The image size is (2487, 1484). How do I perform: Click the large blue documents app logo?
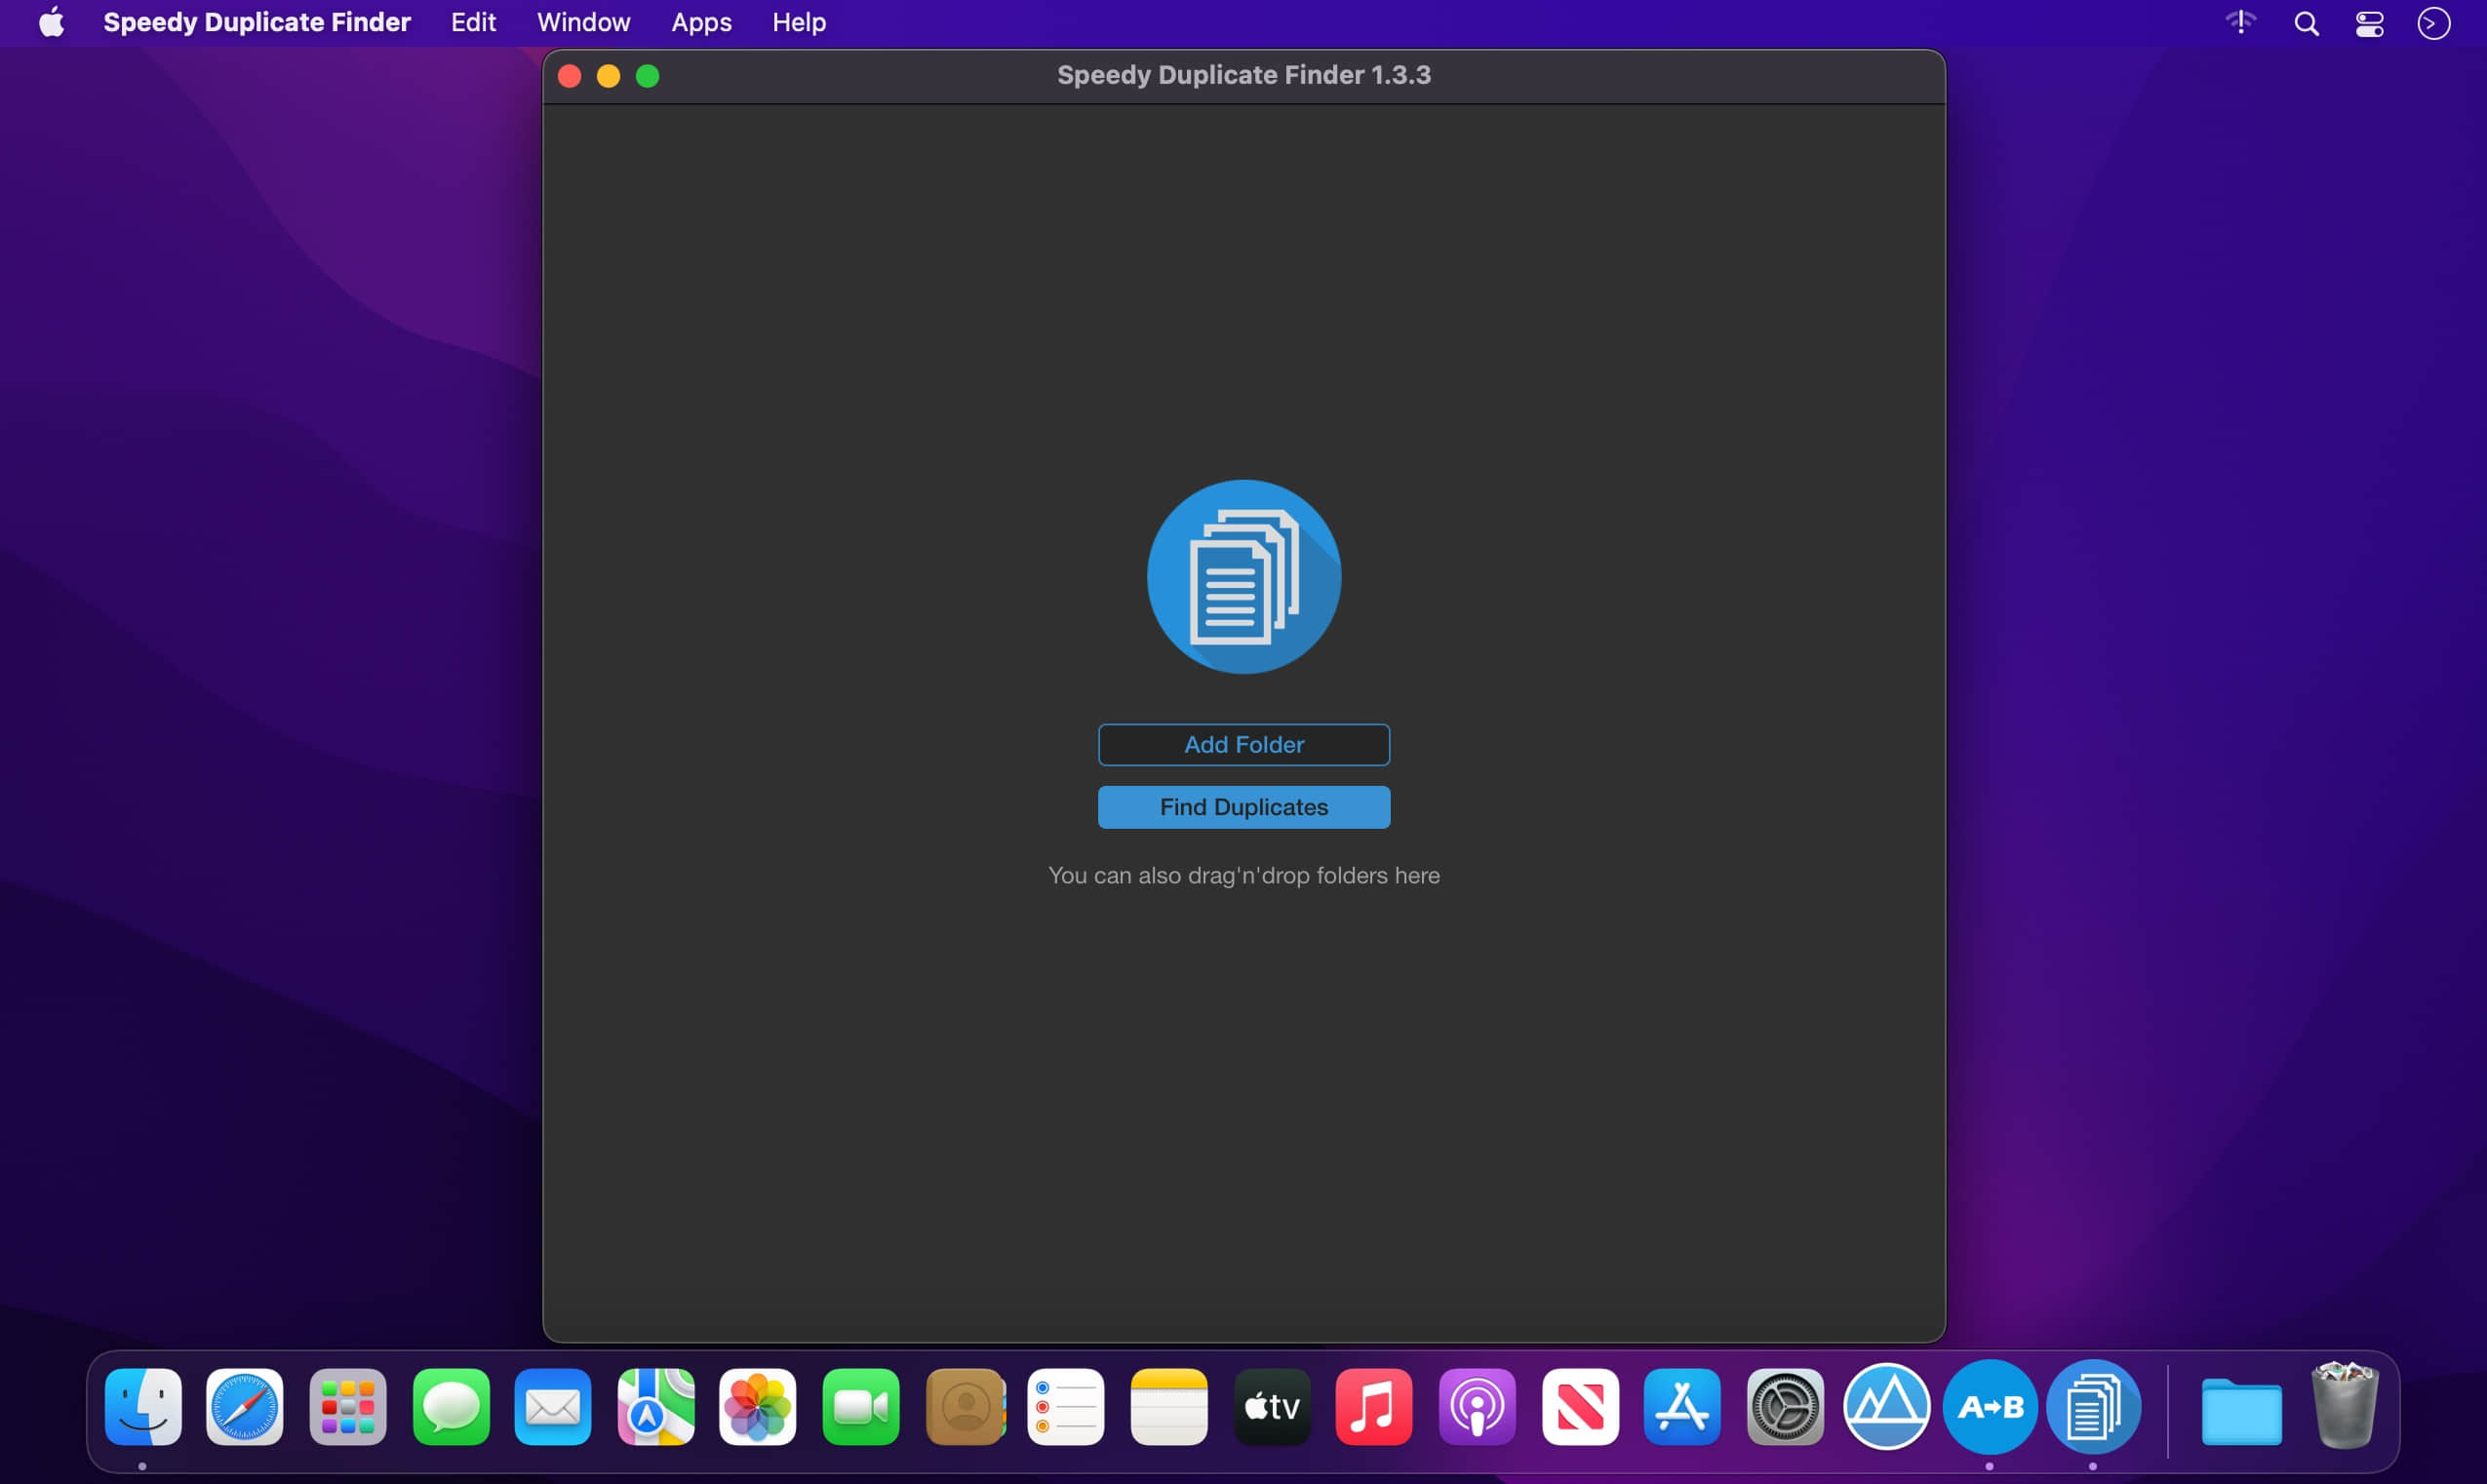1243,577
